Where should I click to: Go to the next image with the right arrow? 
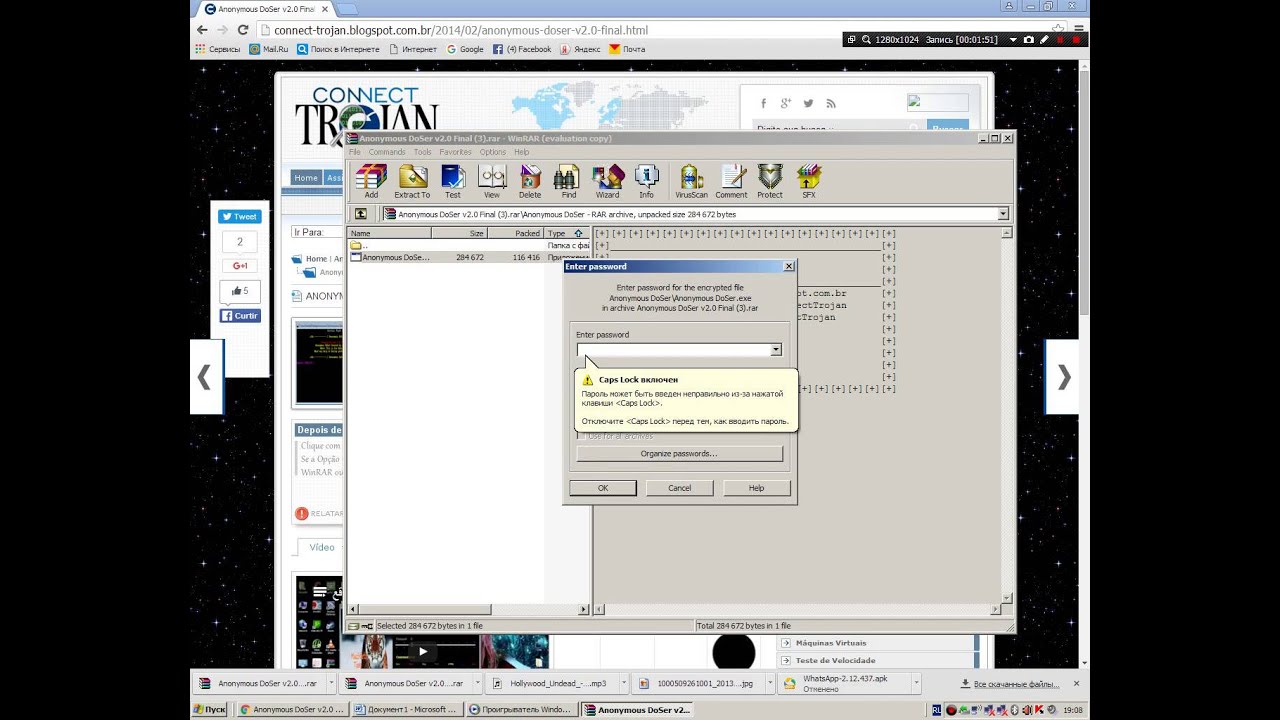coord(1063,377)
